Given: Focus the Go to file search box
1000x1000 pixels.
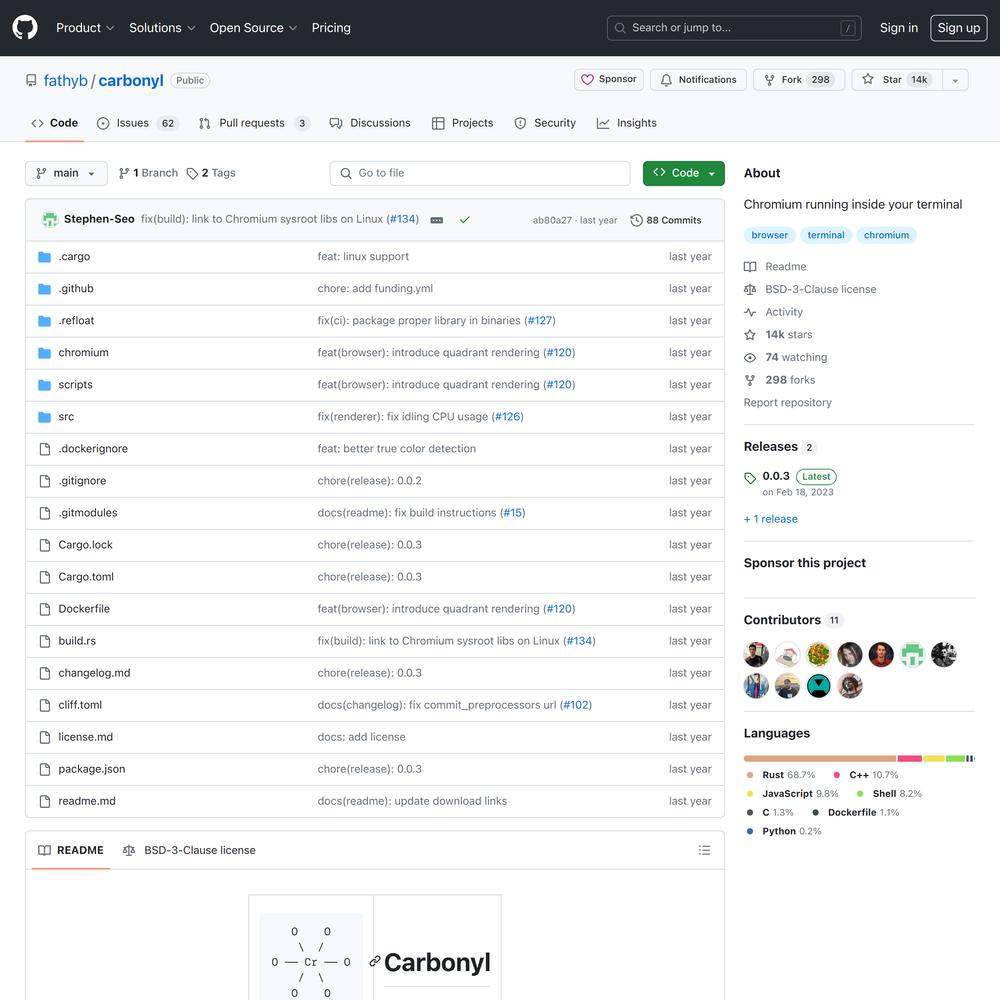Looking at the screenshot, I should point(480,173).
